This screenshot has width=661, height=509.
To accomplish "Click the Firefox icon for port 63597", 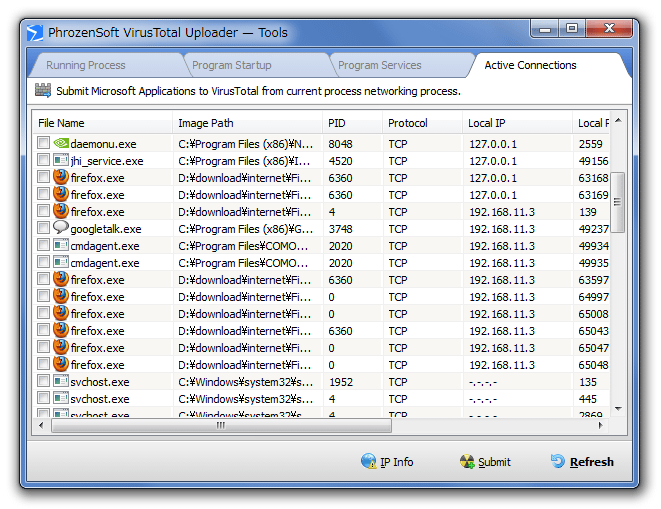I will [x=61, y=279].
